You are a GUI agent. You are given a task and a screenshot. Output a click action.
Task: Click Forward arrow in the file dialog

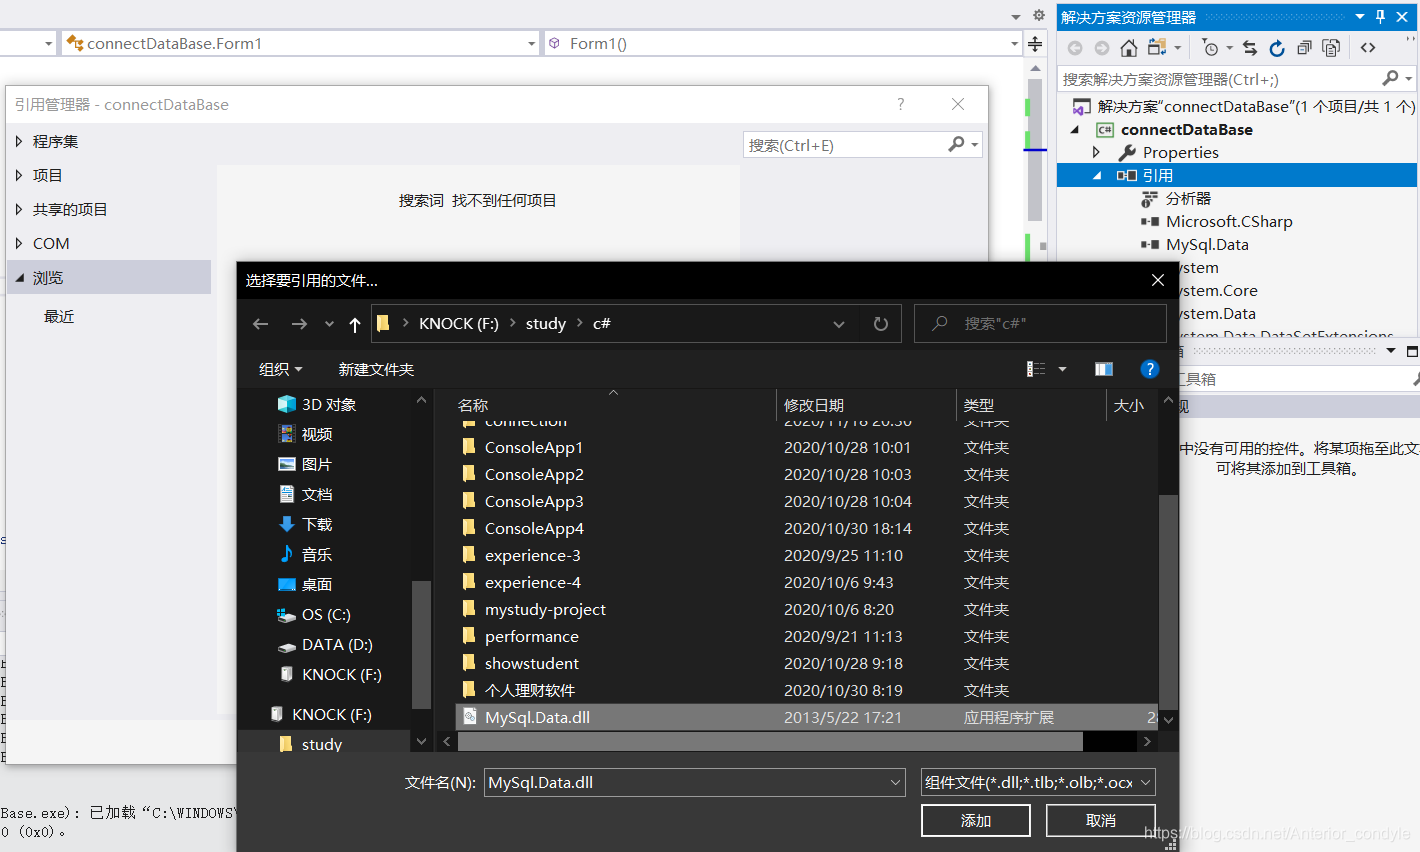299,324
